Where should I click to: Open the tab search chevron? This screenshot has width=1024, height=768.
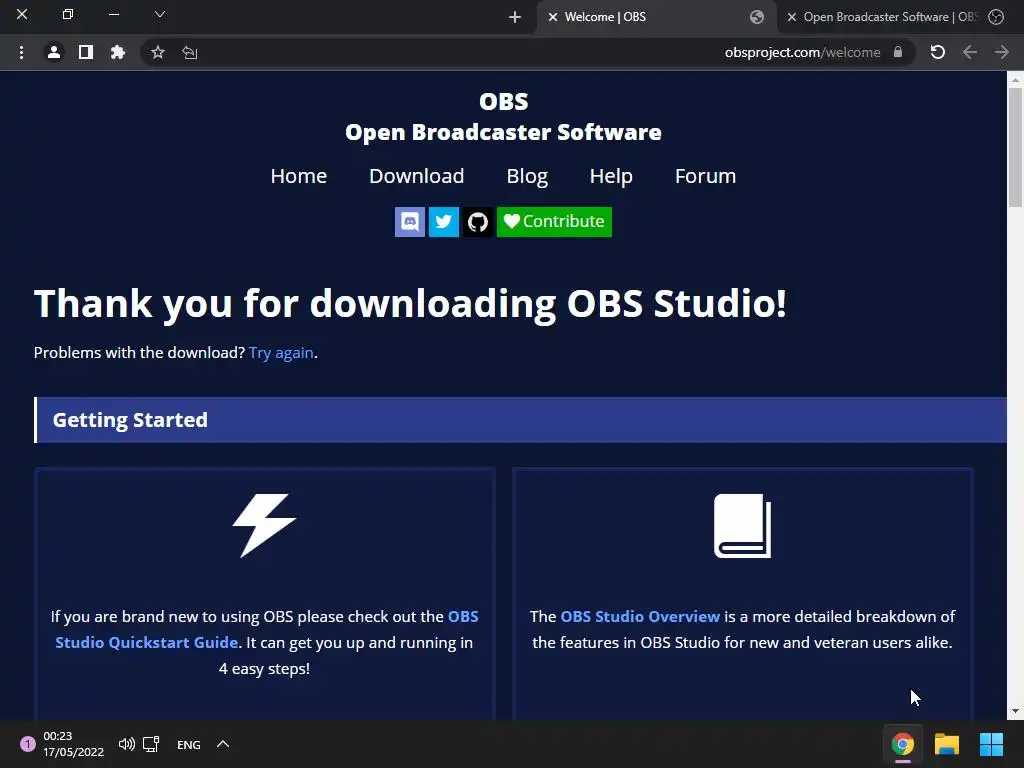click(x=159, y=14)
